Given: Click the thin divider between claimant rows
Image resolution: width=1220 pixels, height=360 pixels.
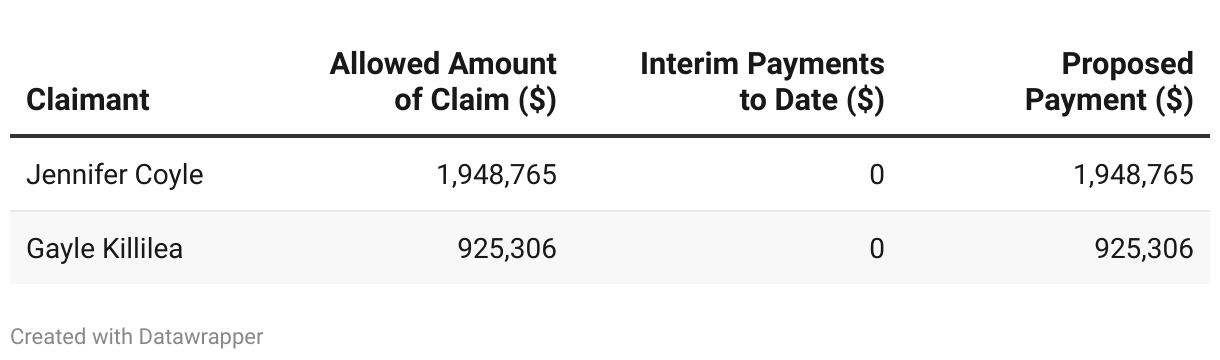Looking at the screenshot, I should (x=610, y=211).
